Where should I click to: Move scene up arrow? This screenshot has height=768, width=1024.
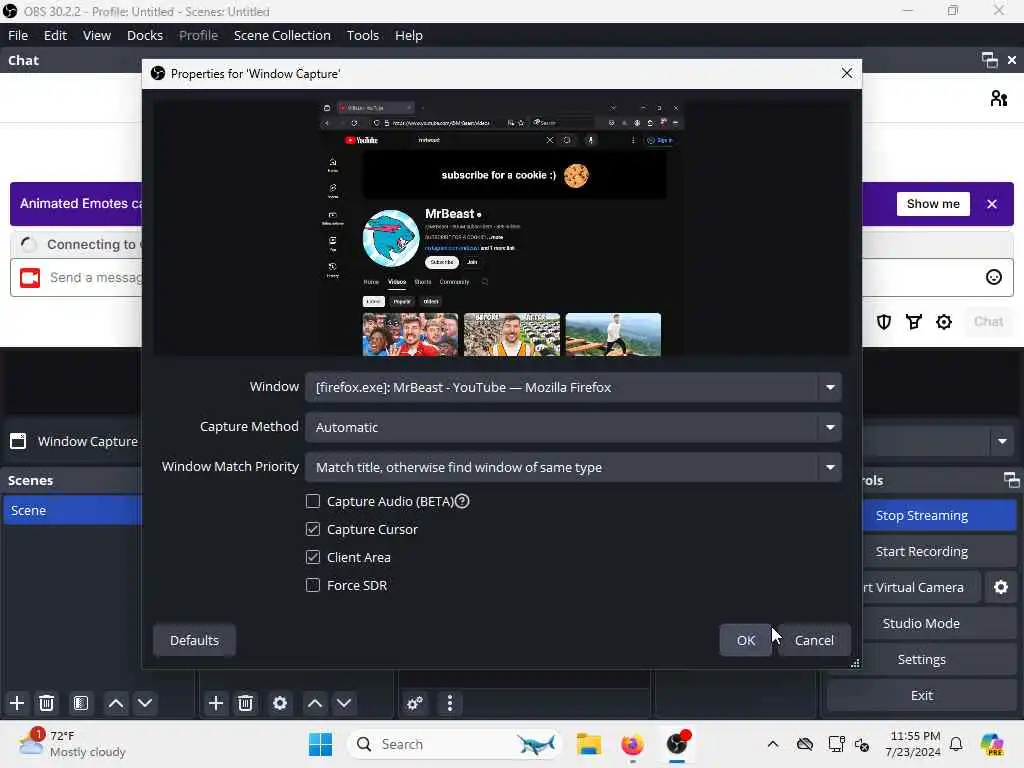[x=116, y=703]
